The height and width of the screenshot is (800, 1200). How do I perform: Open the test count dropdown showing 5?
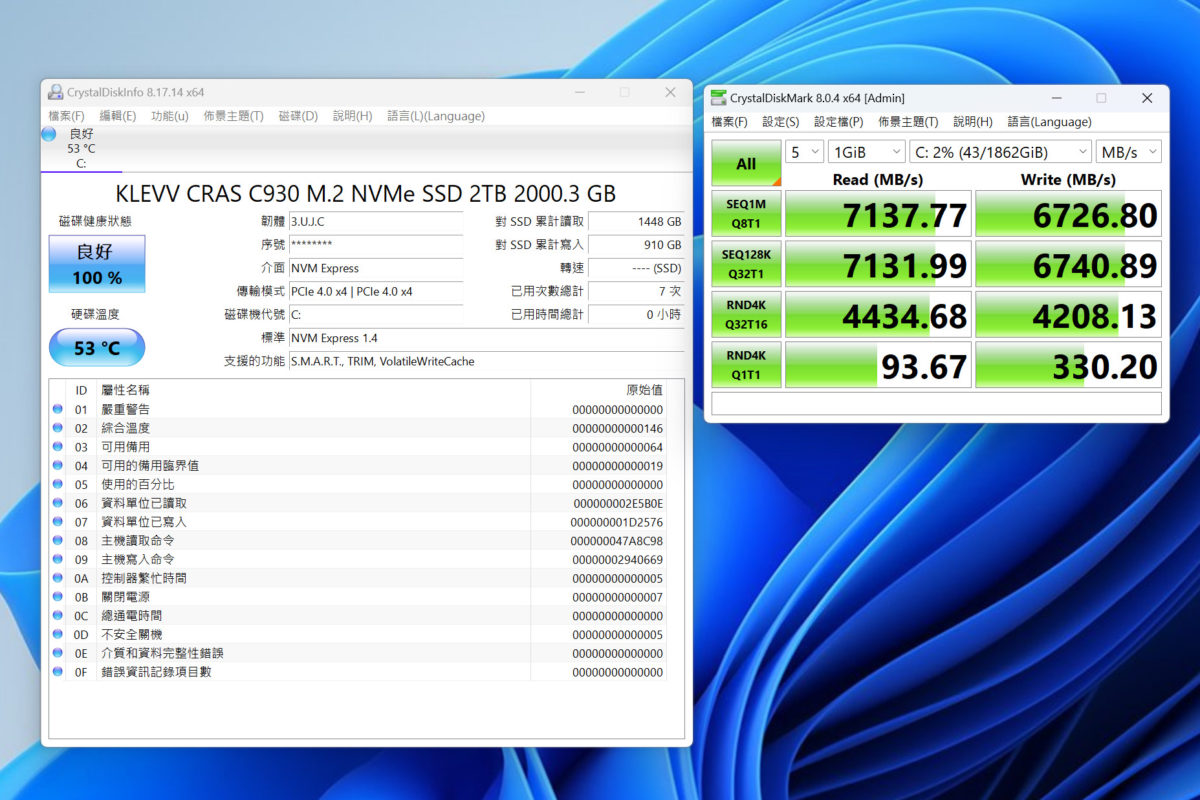click(x=803, y=151)
